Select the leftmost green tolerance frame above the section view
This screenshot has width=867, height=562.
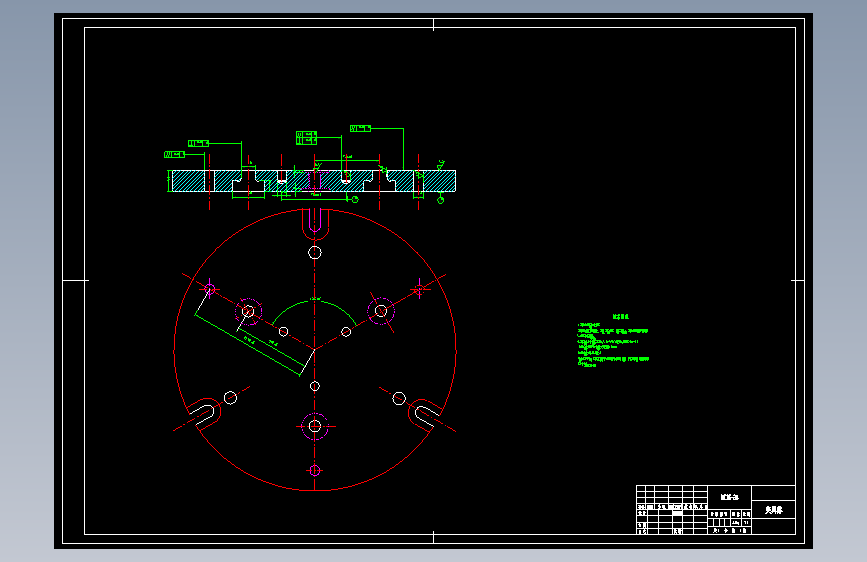tap(174, 154)
